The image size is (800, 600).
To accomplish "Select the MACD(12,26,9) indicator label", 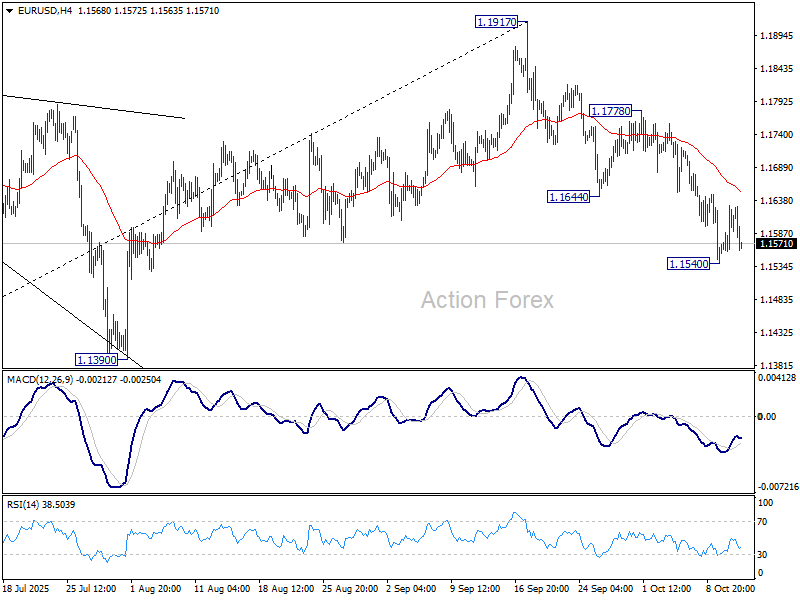I will [x=42, y=380].
